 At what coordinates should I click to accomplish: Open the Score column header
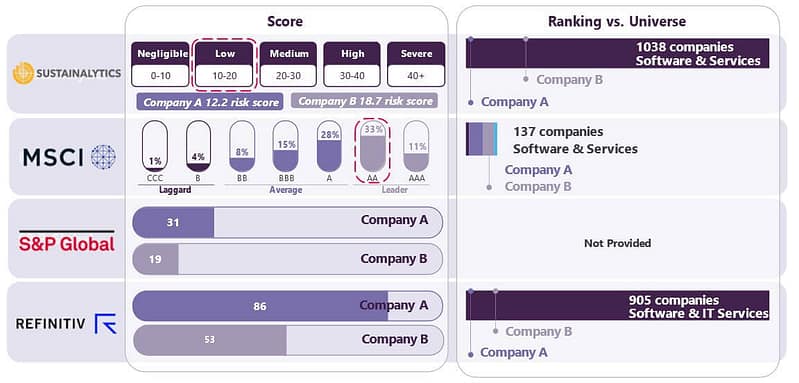[285, 21]
